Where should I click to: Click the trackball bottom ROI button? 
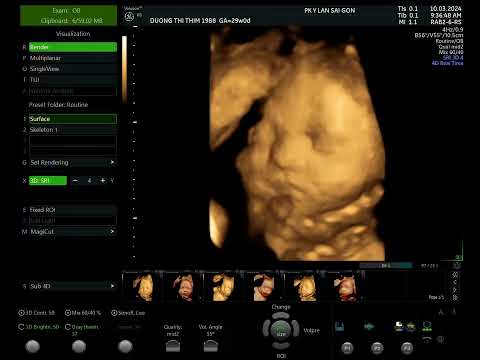click(x=281, y=345)
